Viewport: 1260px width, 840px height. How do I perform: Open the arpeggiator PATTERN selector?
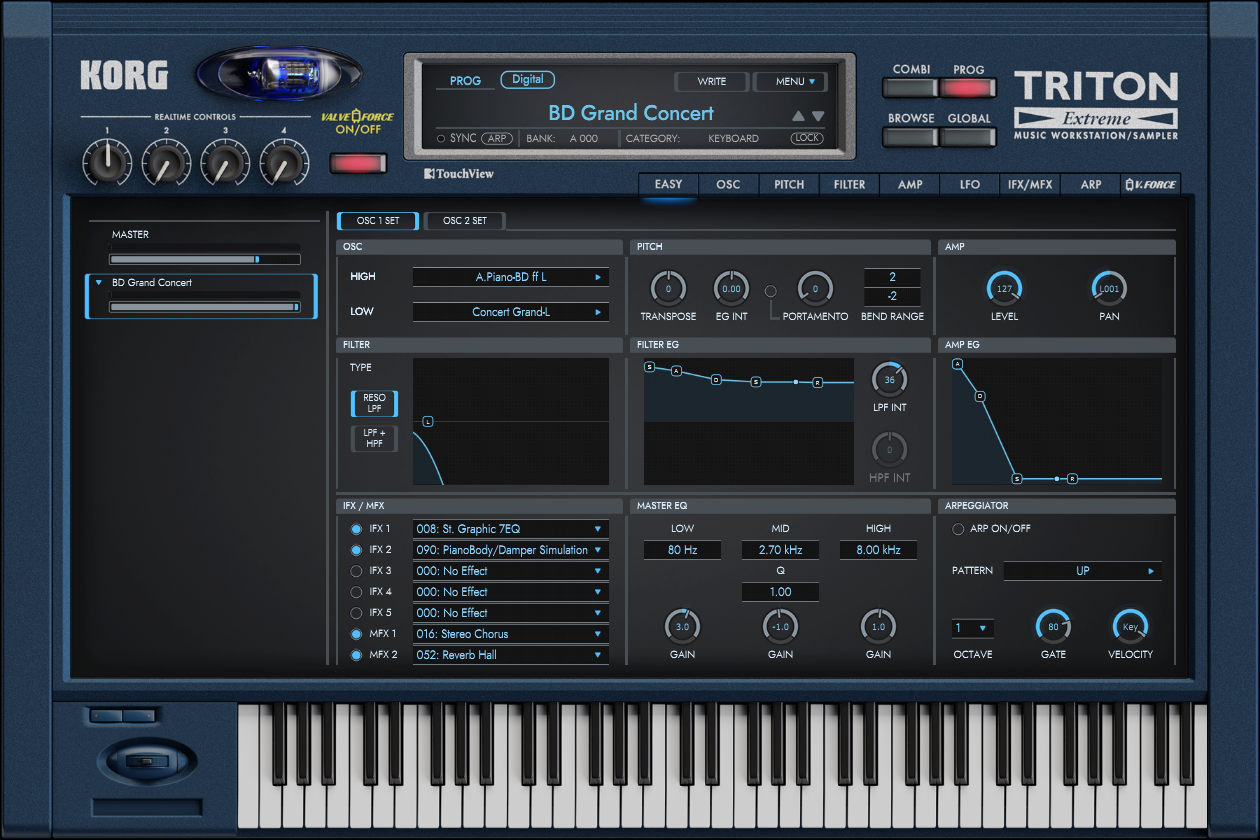(1083, 570)
